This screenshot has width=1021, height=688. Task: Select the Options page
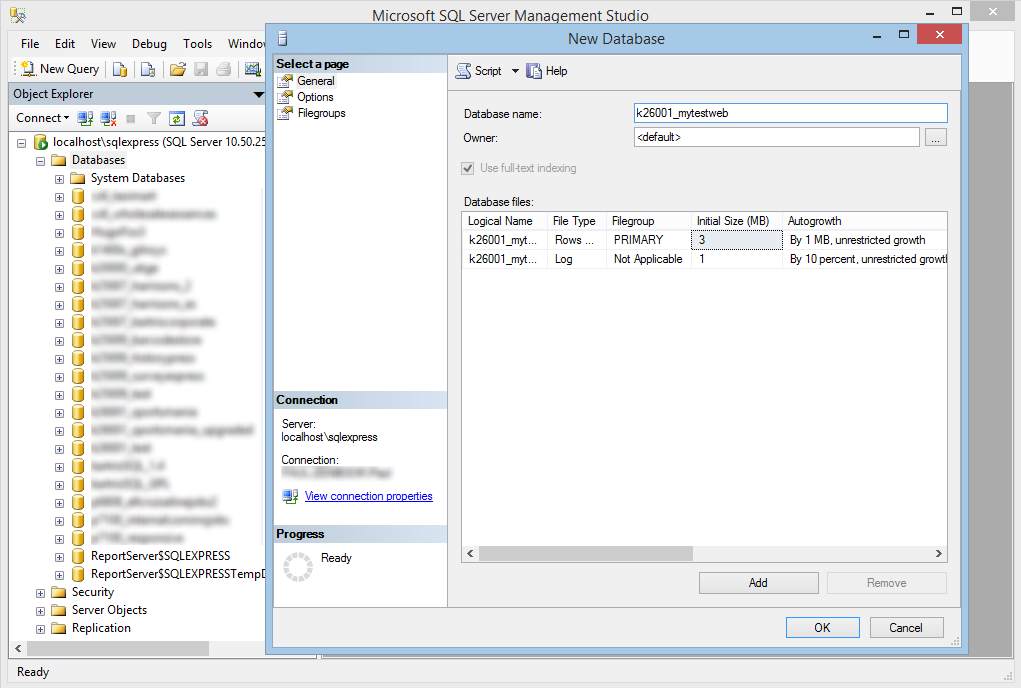[x=315, y=97]
